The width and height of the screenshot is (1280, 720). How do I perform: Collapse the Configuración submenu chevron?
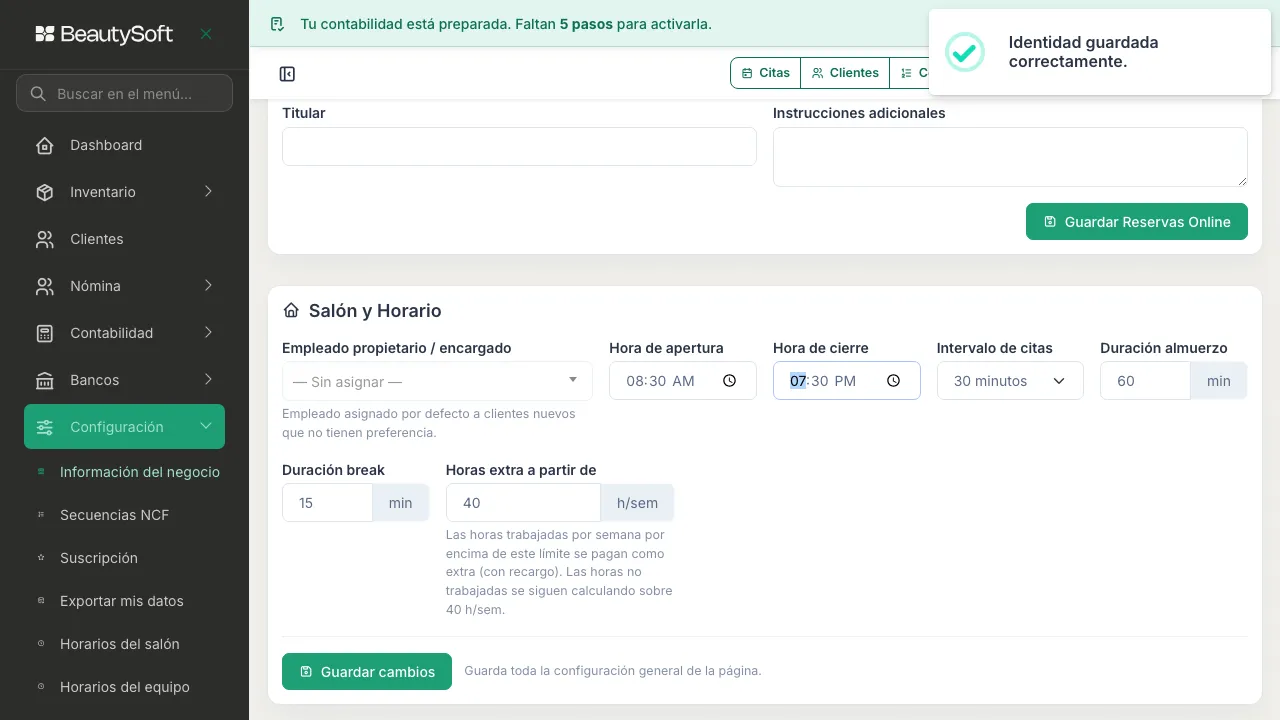click(x=206, y=427)
